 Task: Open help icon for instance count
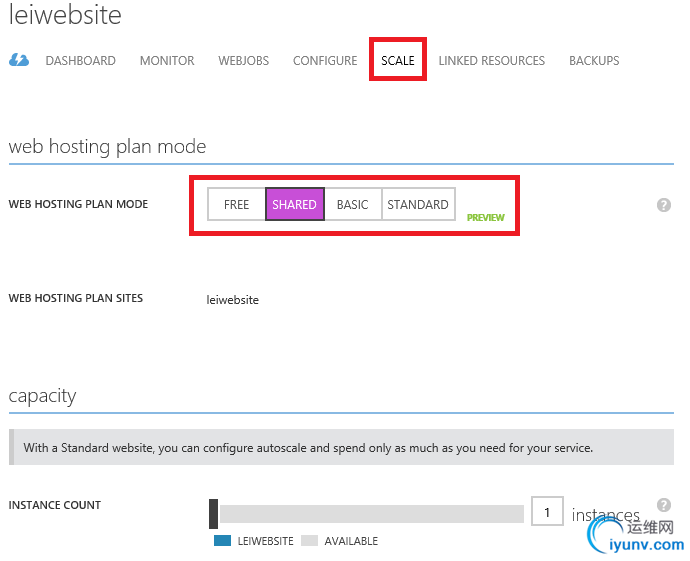[664, 505]
